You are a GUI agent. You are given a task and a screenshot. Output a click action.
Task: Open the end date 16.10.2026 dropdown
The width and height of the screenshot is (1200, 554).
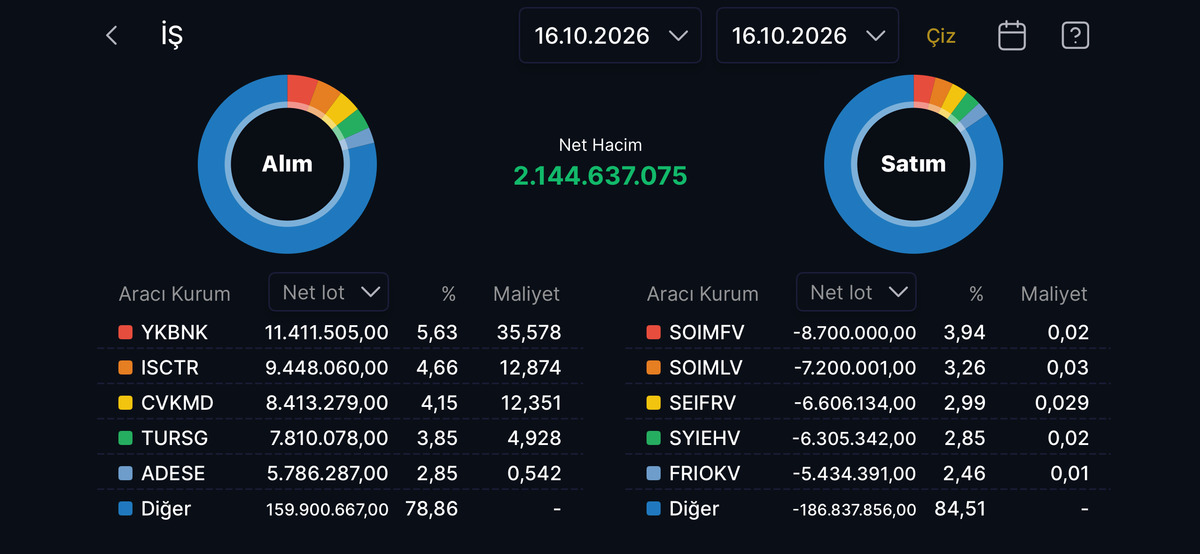click(808, 36)
